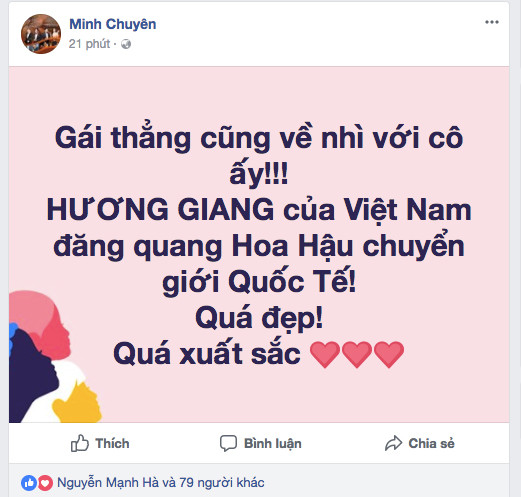This screenshot has height=497, width=521.
Task: Click the public globe privacy icon
Action: point(126,44)
